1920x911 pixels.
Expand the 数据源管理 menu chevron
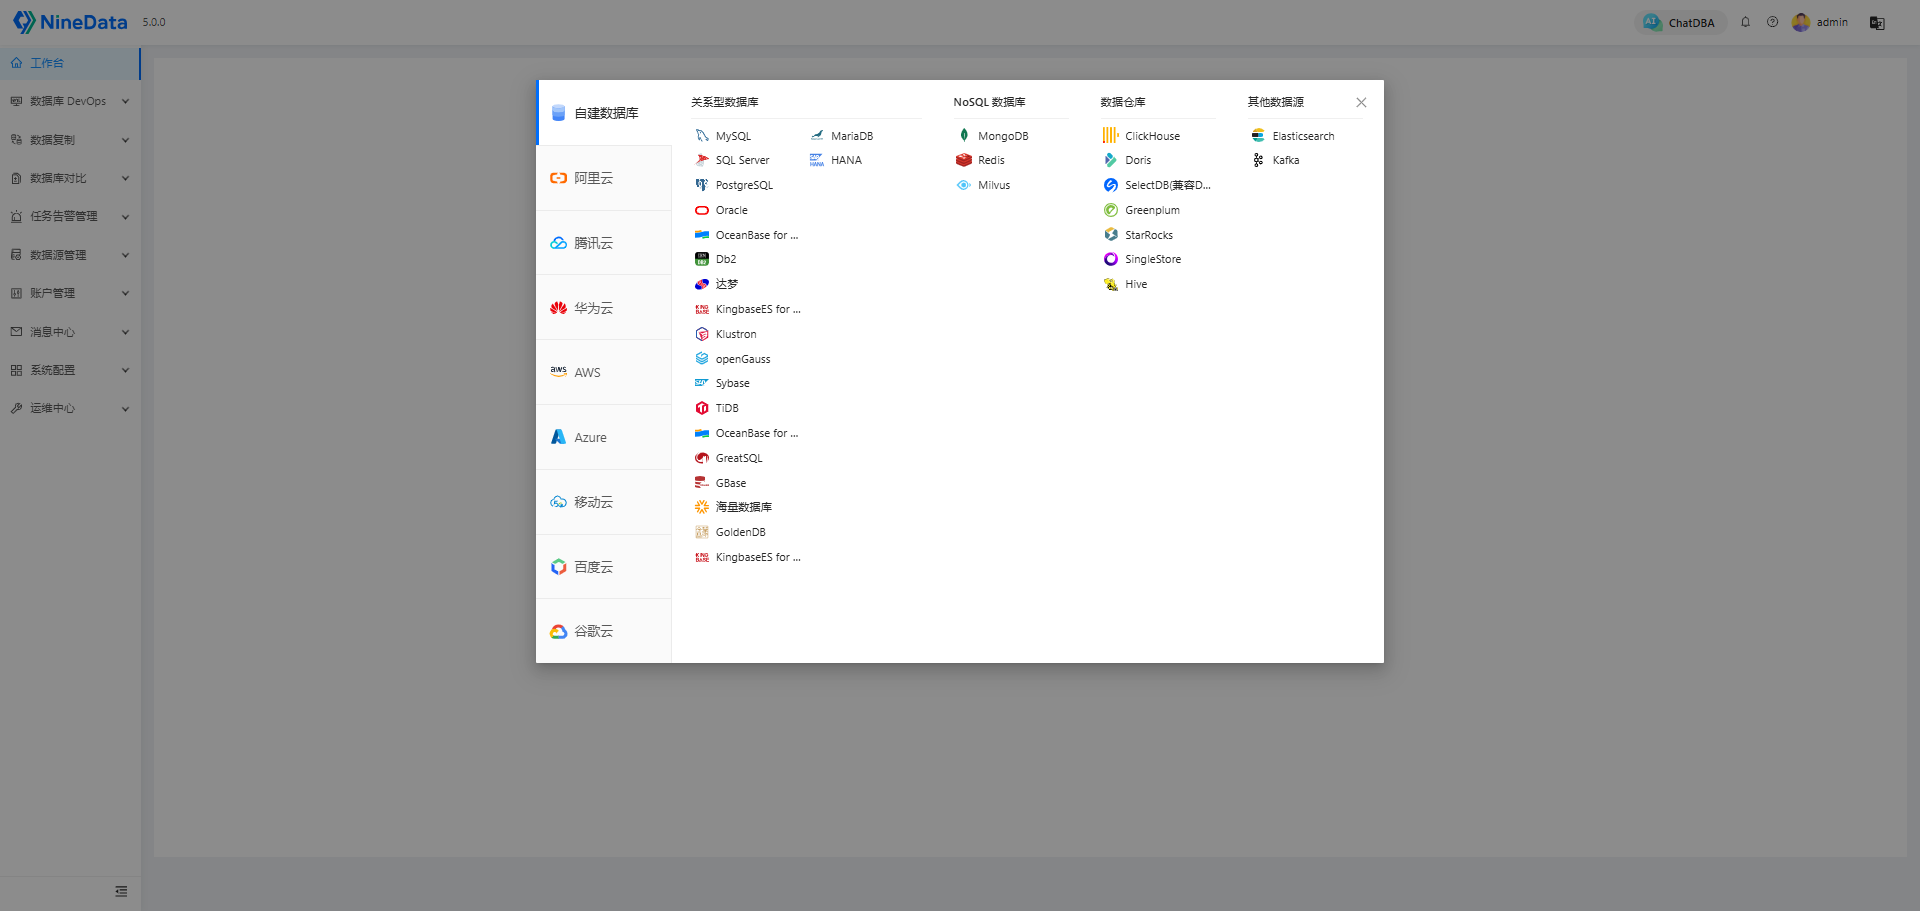point(126,255)
